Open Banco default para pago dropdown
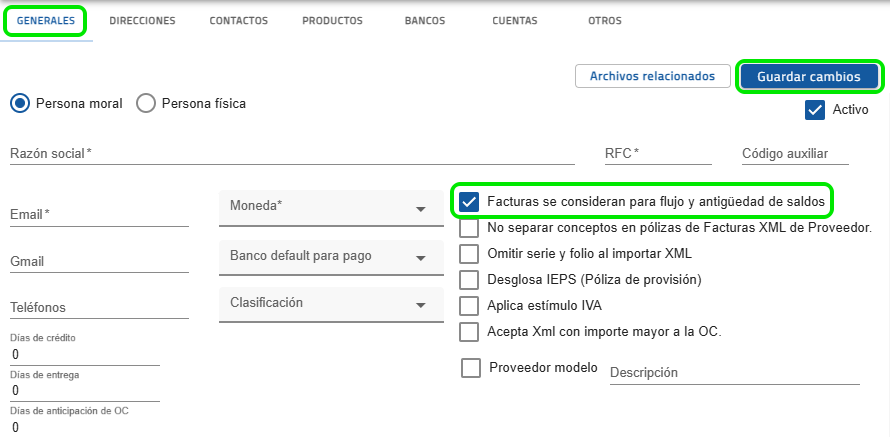The width and height of the screenshot is (890, 437). pos(324,256)
